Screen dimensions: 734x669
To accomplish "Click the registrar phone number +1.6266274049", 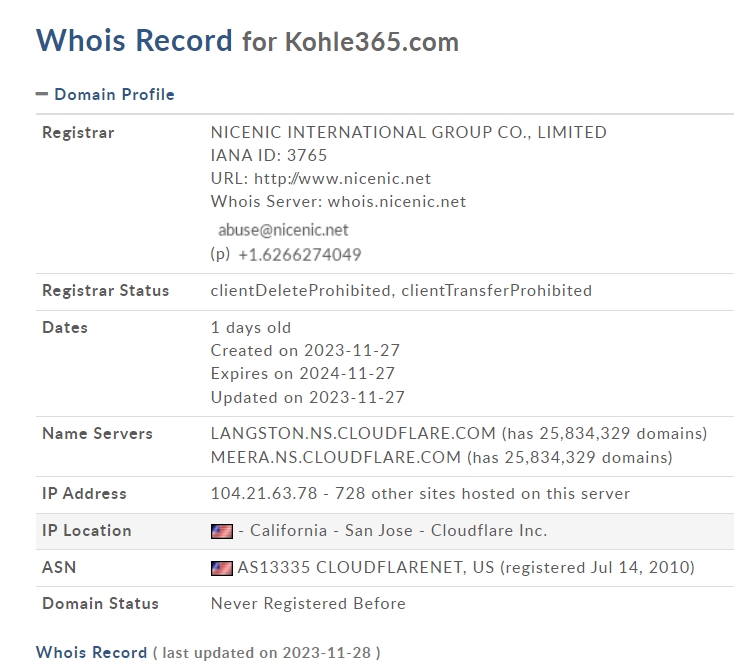I will click(x=300, y=255).
